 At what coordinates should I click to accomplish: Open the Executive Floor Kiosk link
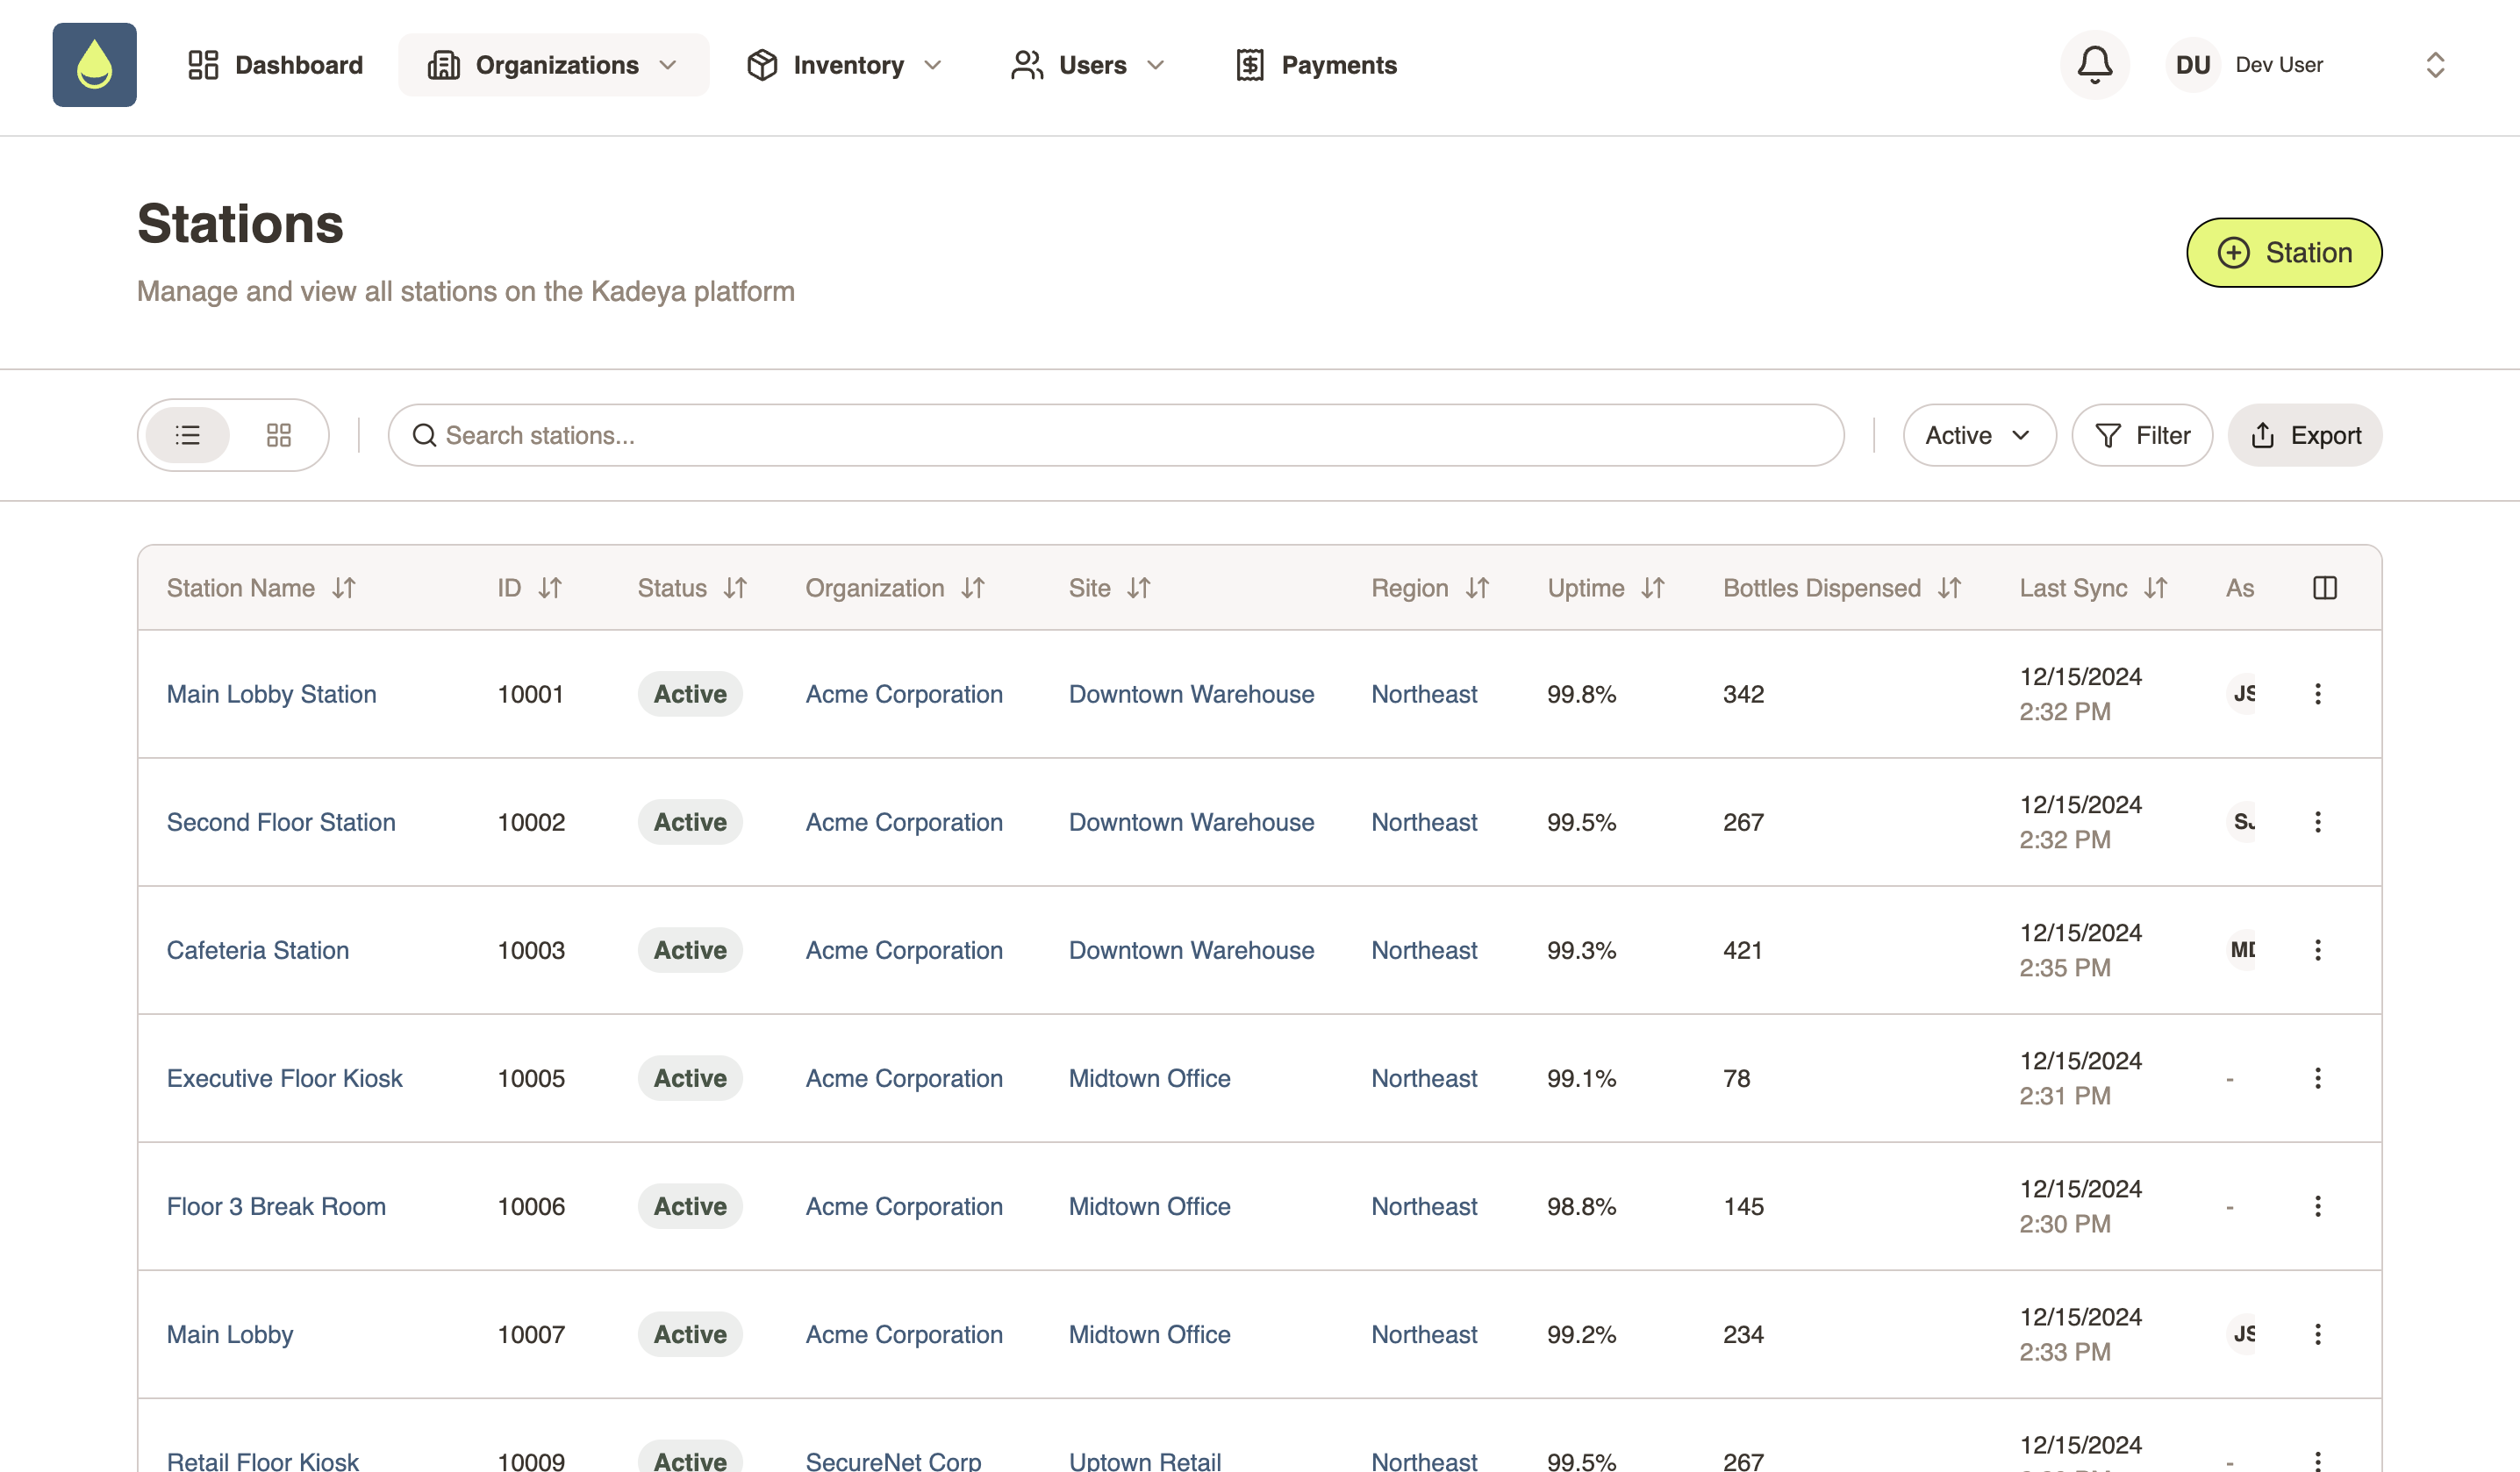click(x=285, y=1078)
